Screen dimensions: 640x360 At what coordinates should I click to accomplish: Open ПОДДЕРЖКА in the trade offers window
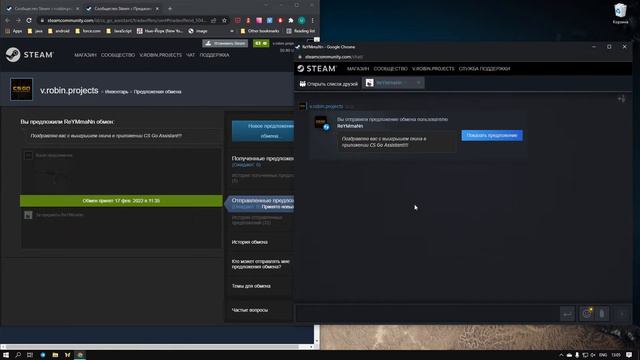pos(214,55)
